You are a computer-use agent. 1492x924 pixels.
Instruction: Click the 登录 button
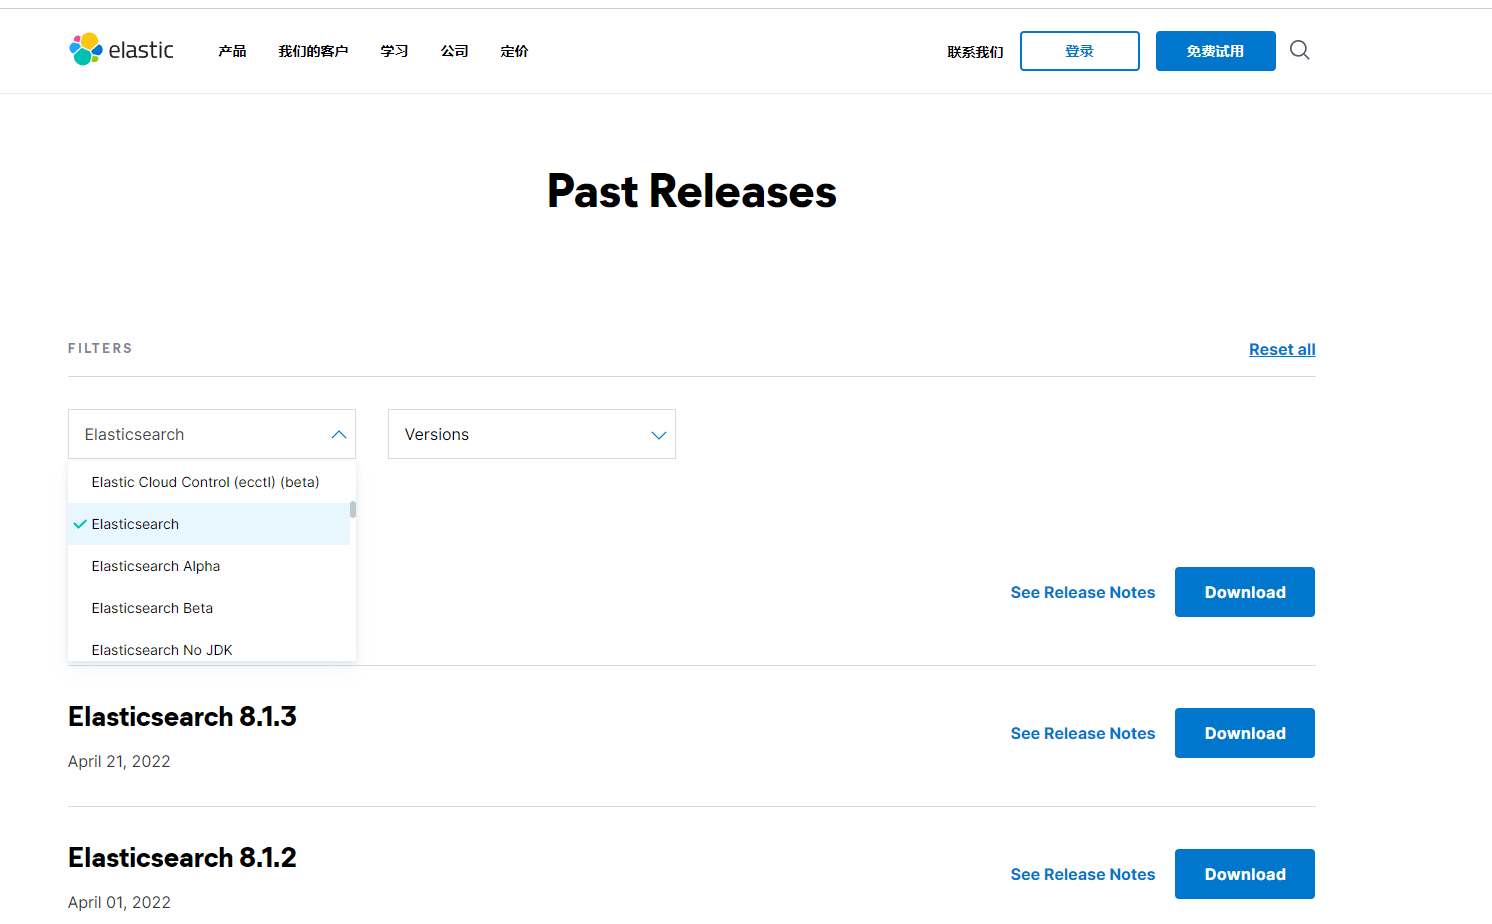point(1080,51)
